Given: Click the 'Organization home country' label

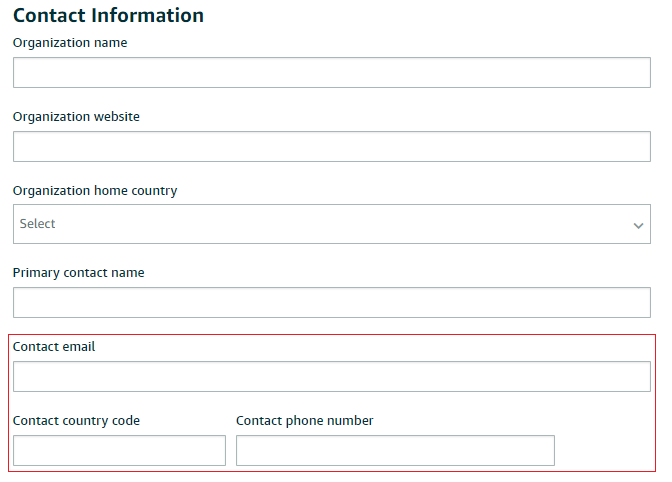Looking at the screenshot, I should 95,191.
